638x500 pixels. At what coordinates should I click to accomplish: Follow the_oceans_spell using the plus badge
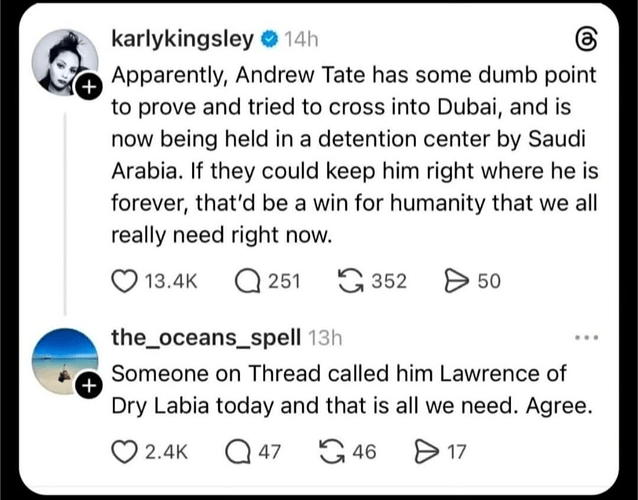88,385
